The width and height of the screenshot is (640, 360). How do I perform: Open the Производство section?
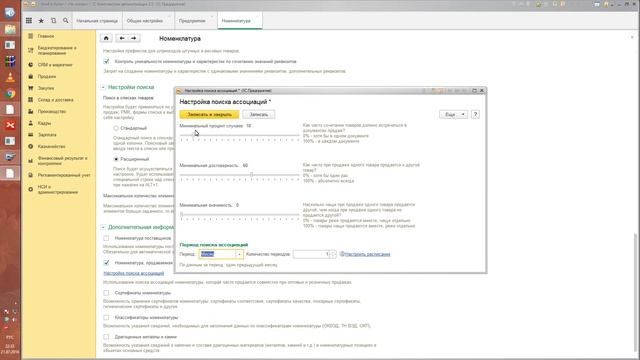[52, 111]
